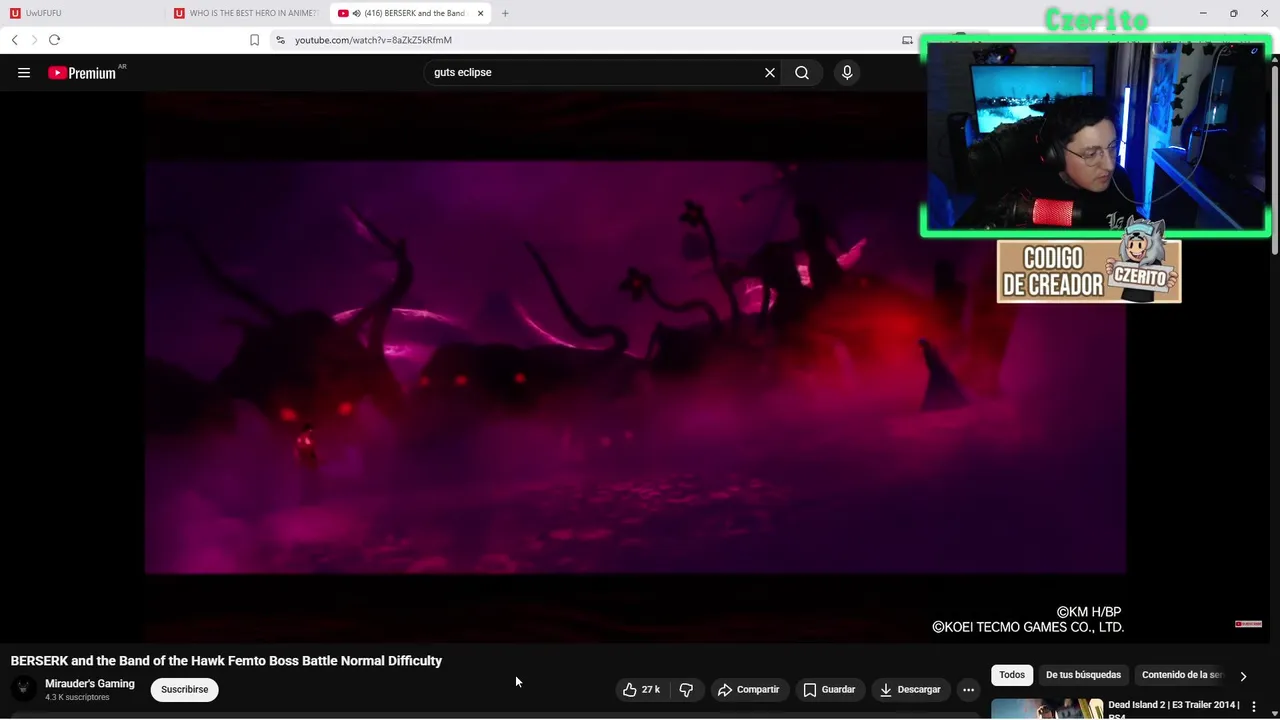Go to YouTube Premium home logo
The height and width of the screenshot is (720, 1280).
point(82,72)
